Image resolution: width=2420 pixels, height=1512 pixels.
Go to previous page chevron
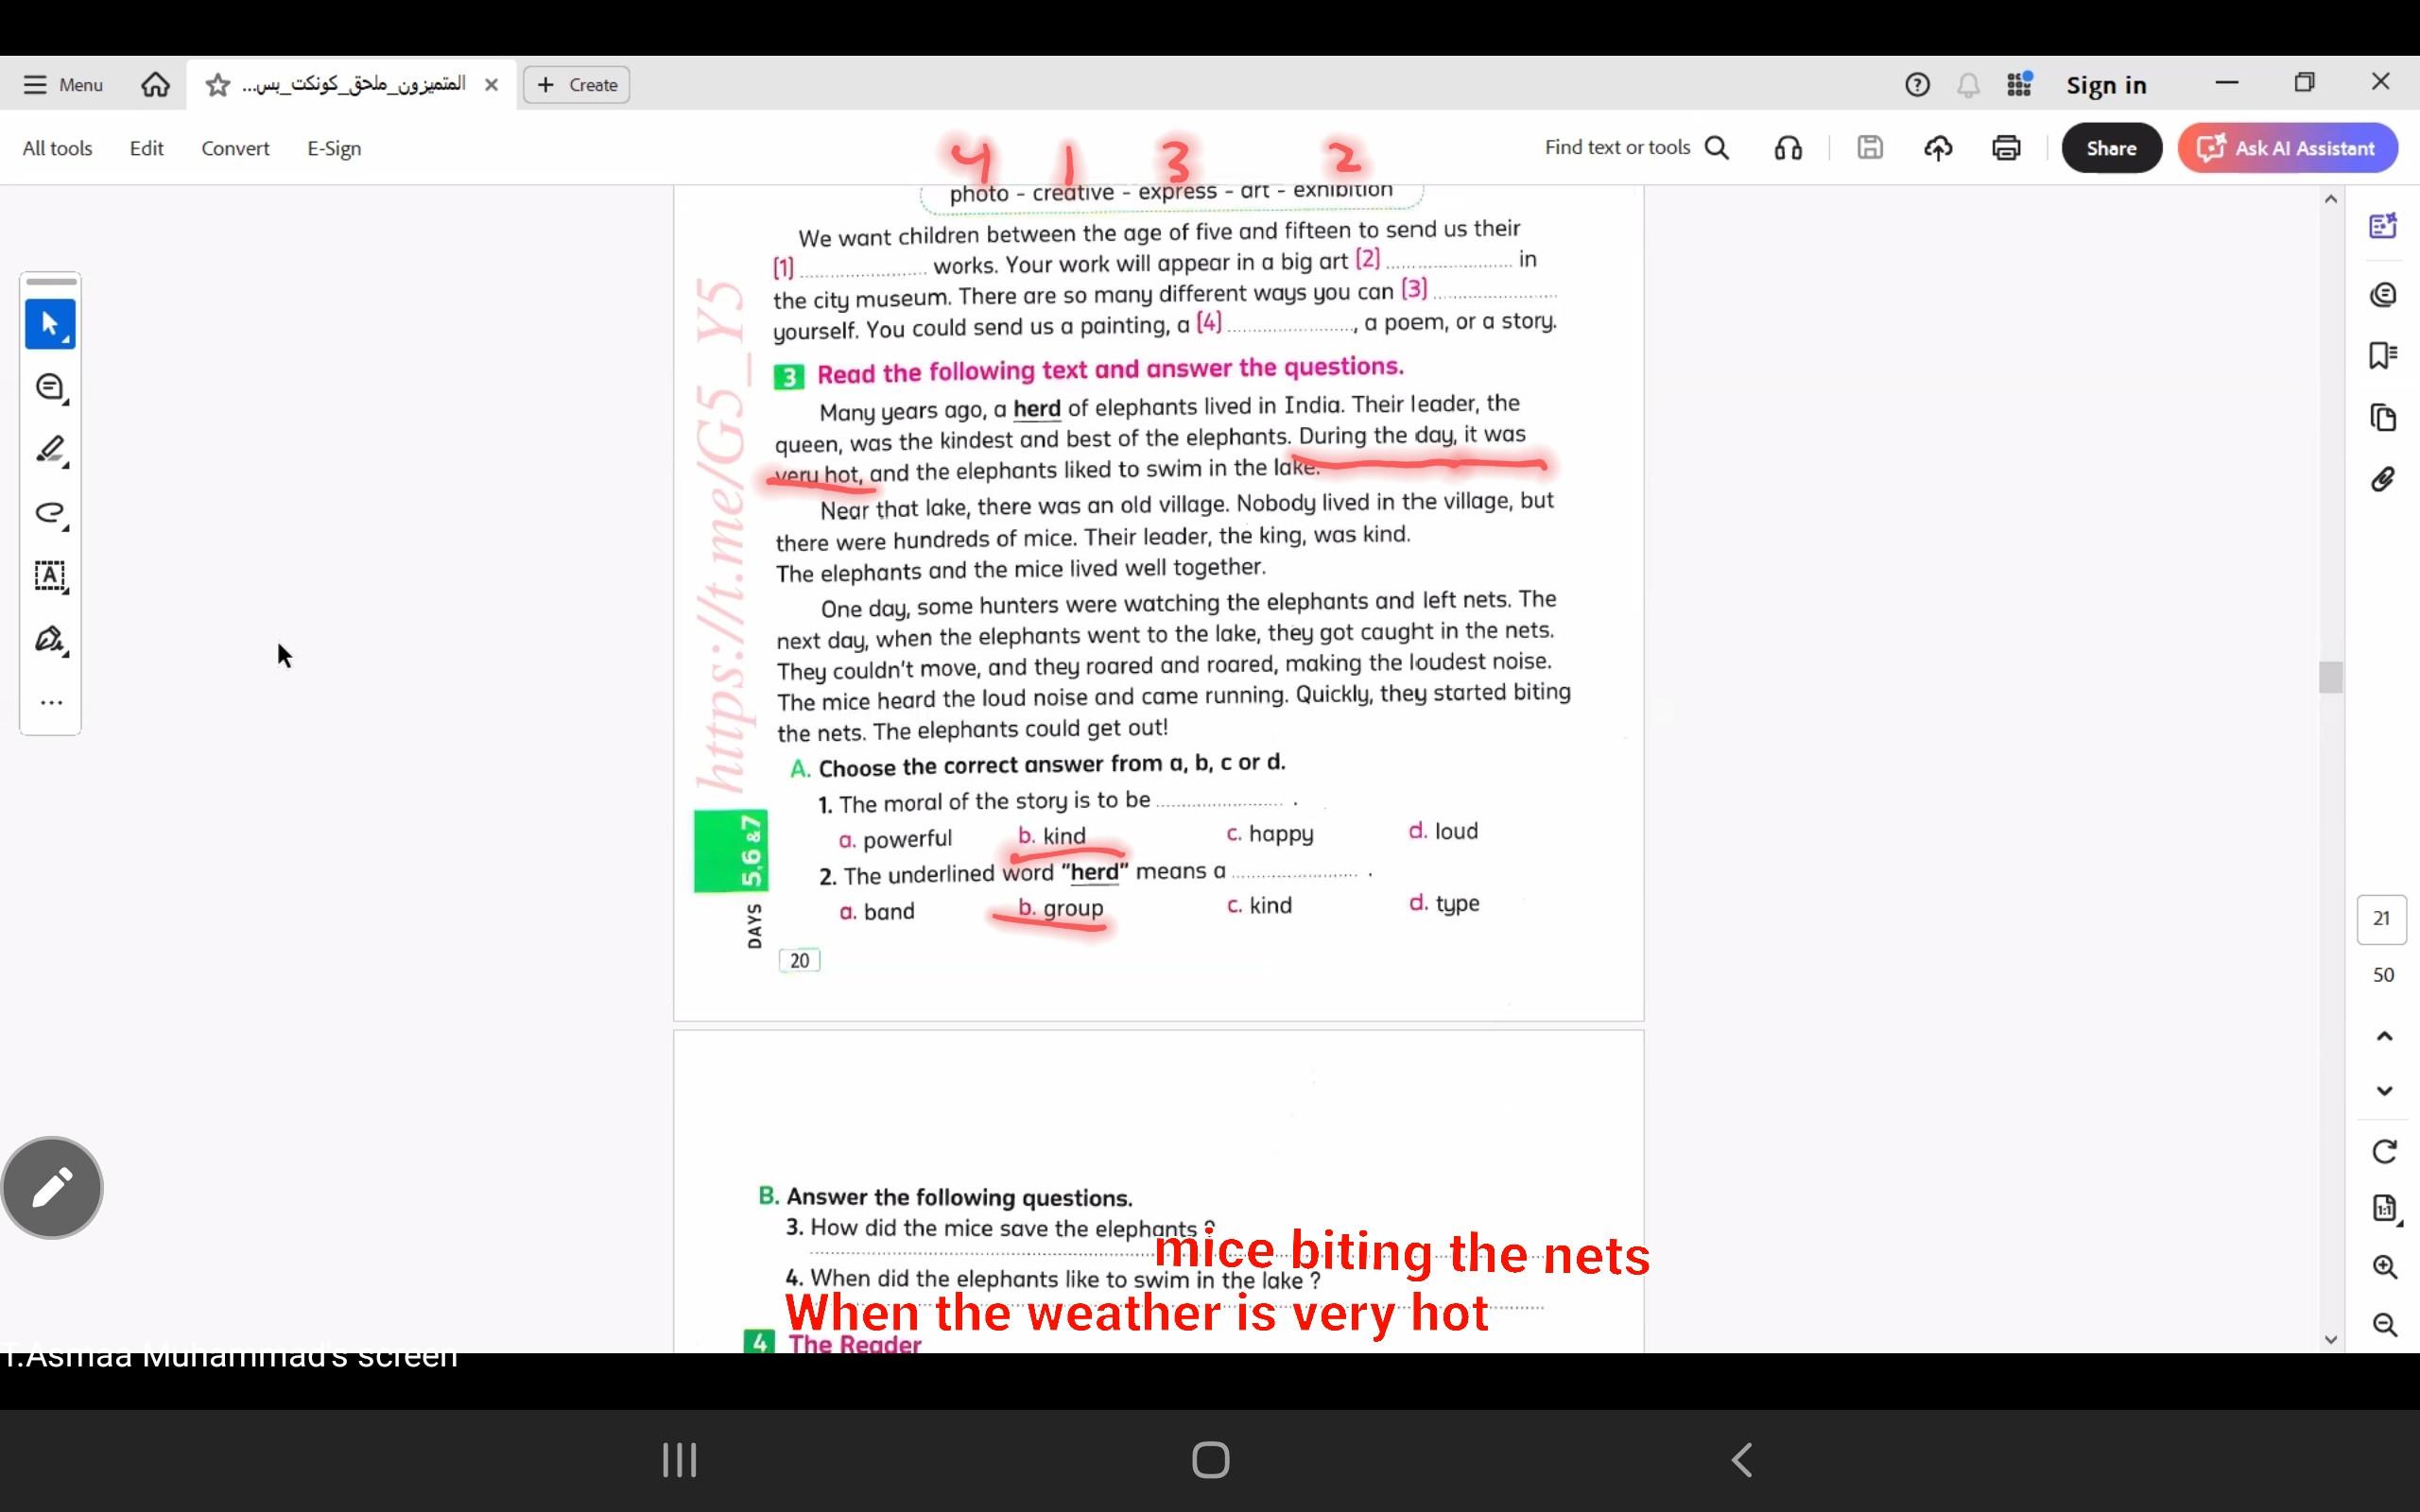pyautogui.click(x=2384, y=1037)
